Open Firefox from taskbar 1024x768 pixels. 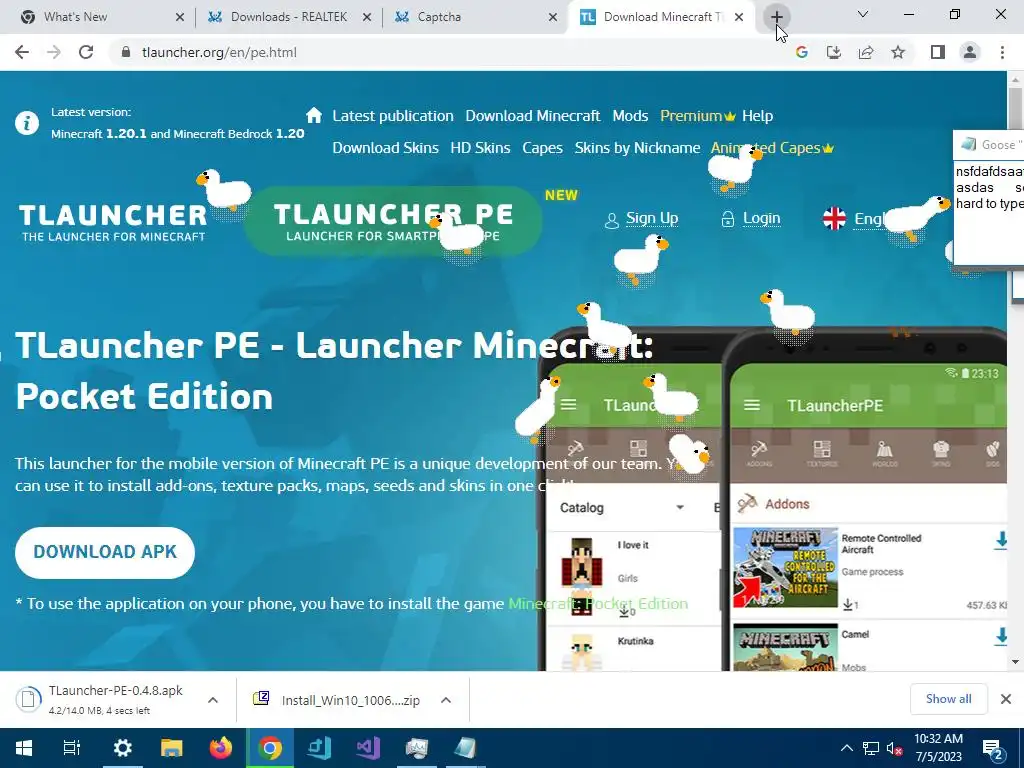pyautogui.click(x=221, y=748)
